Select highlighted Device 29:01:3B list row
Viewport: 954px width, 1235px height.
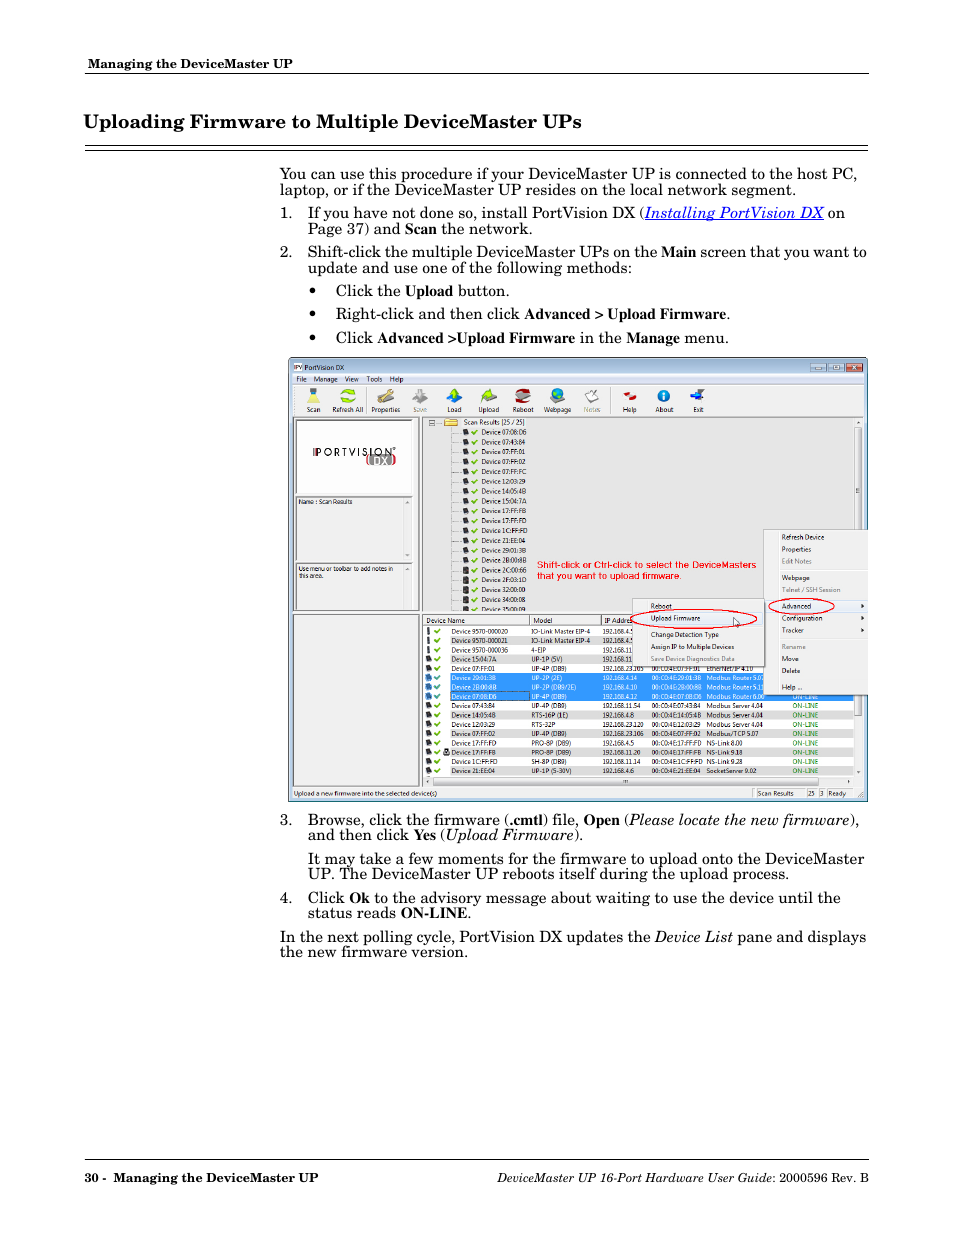click(x=594, y=678)
